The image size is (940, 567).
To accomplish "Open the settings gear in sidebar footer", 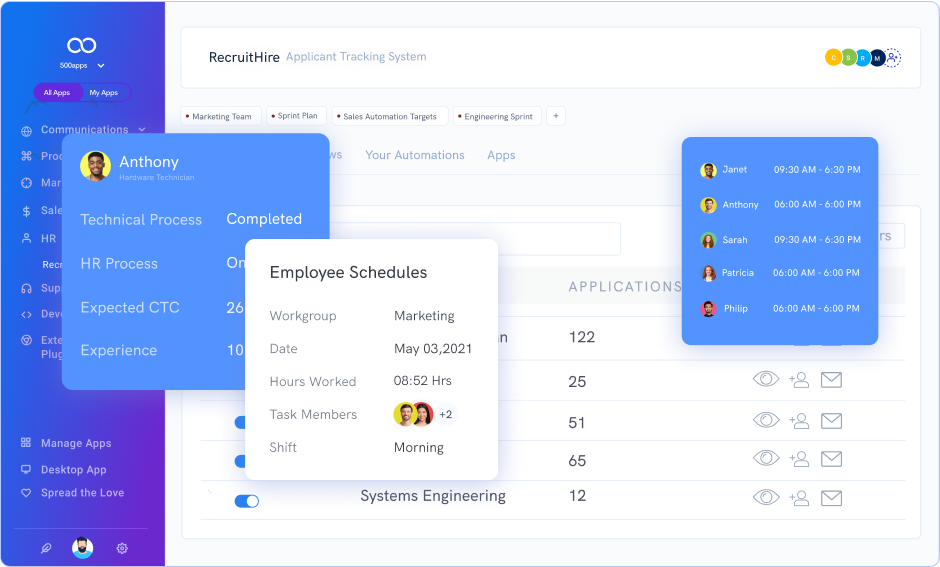I will pyautogui.click(x=122, y=548).
